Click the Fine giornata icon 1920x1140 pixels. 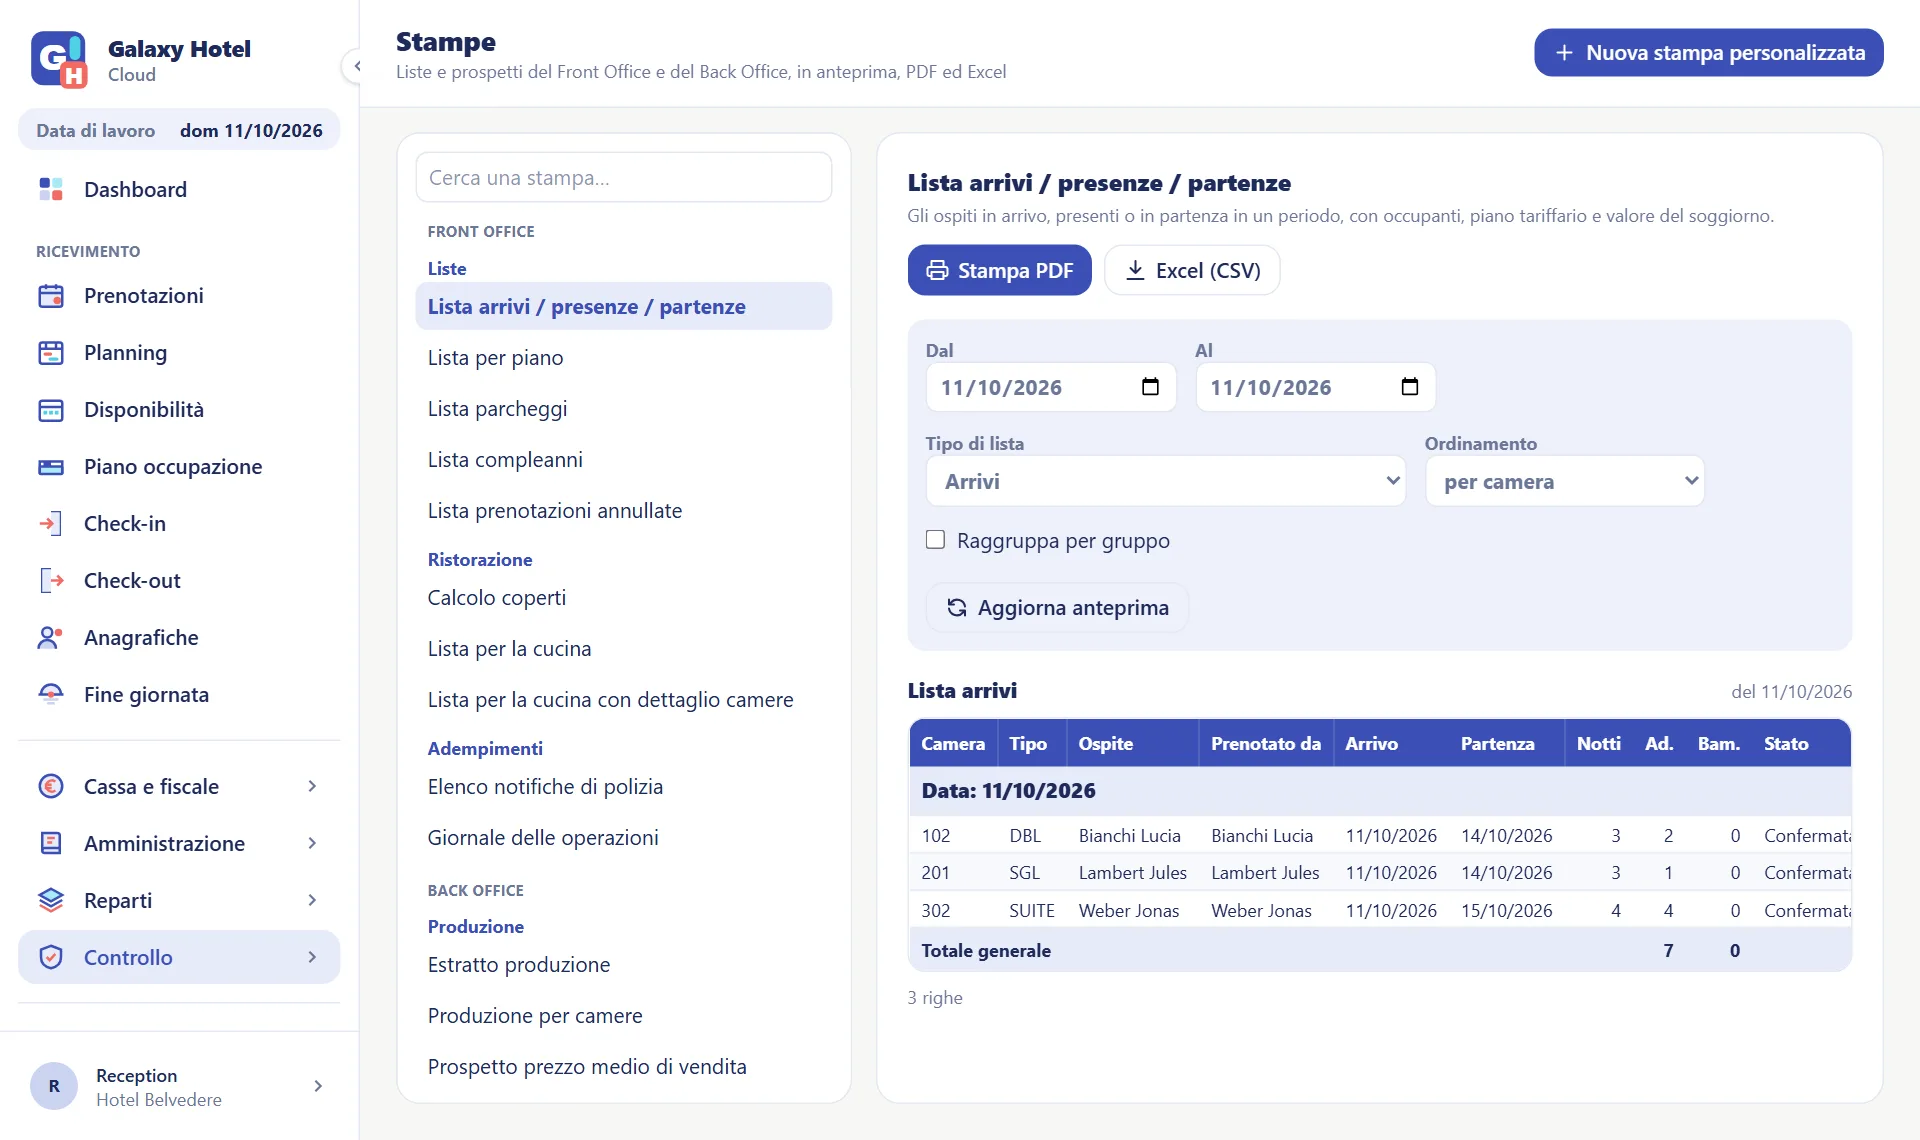click(x=51, y=694)
